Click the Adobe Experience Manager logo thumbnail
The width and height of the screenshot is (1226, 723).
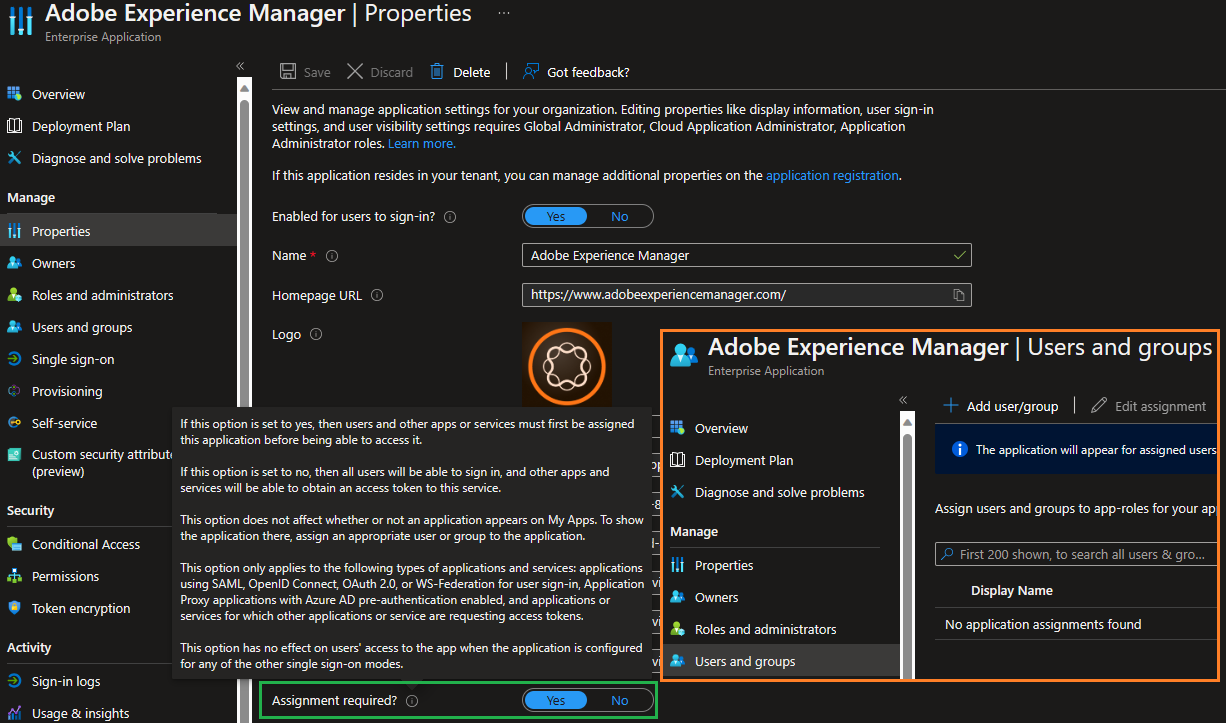tap(567, 365)
